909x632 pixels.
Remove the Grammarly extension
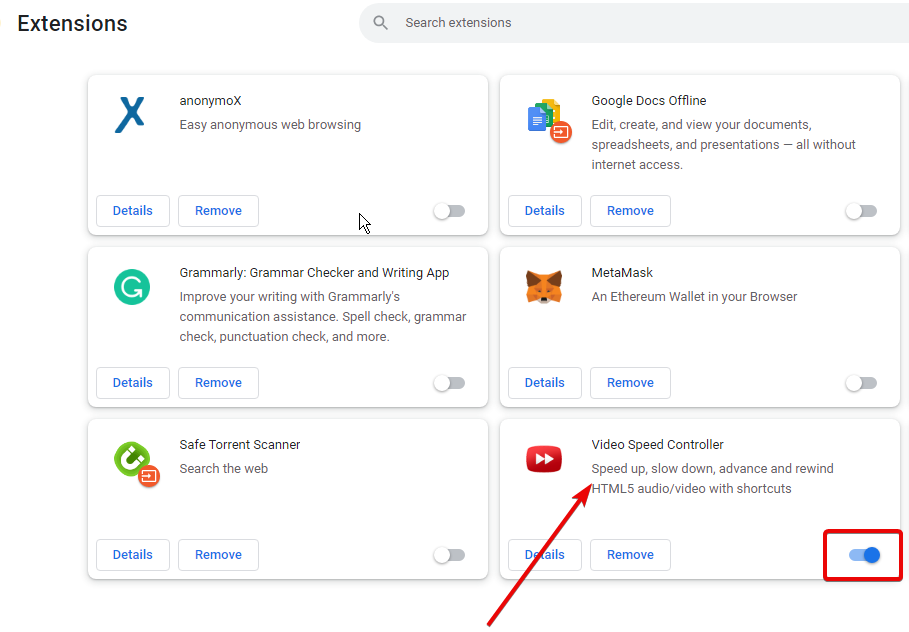pos(218,383)
